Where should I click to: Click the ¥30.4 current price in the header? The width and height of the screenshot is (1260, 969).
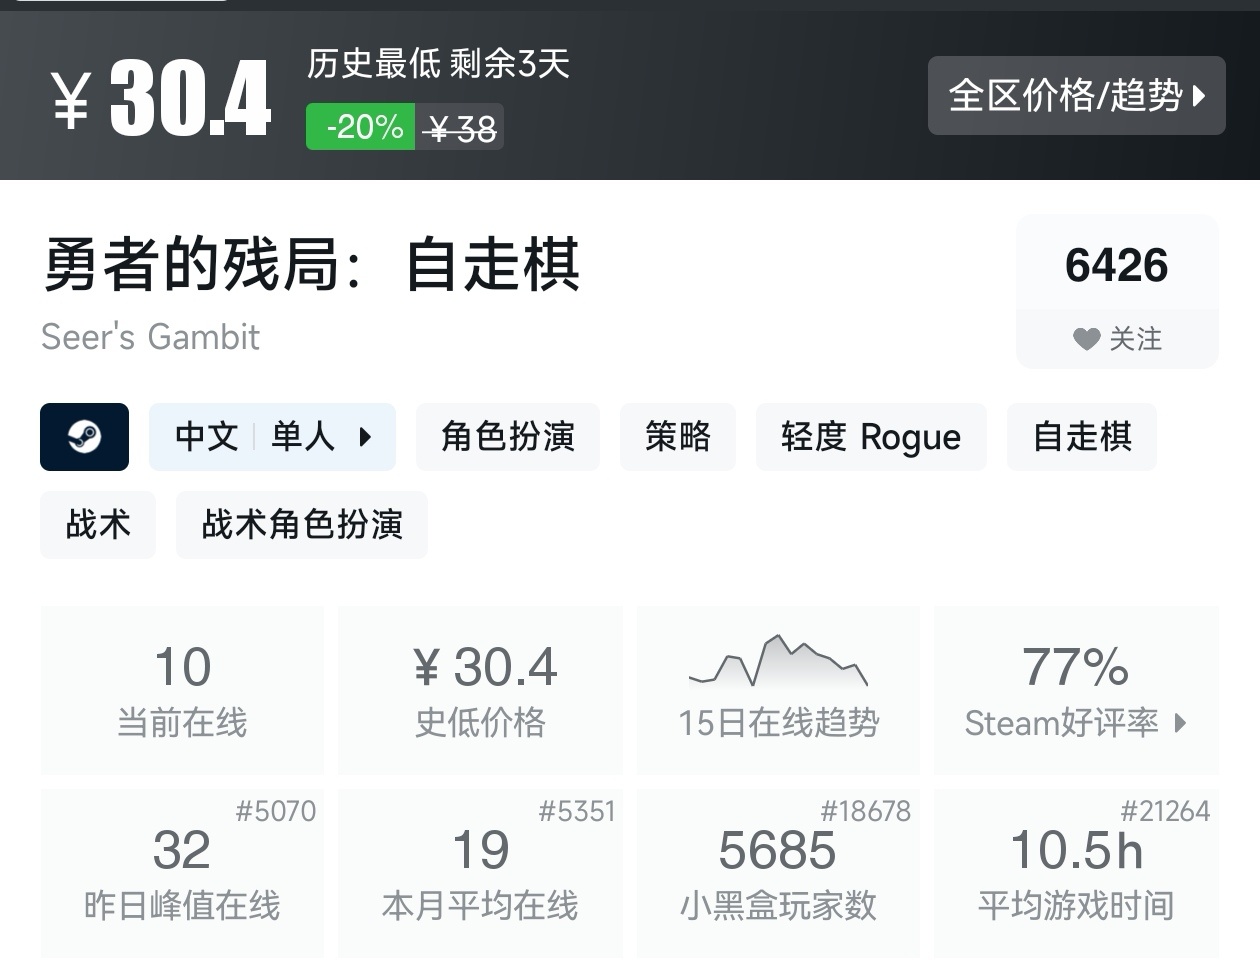coord(161,98)
